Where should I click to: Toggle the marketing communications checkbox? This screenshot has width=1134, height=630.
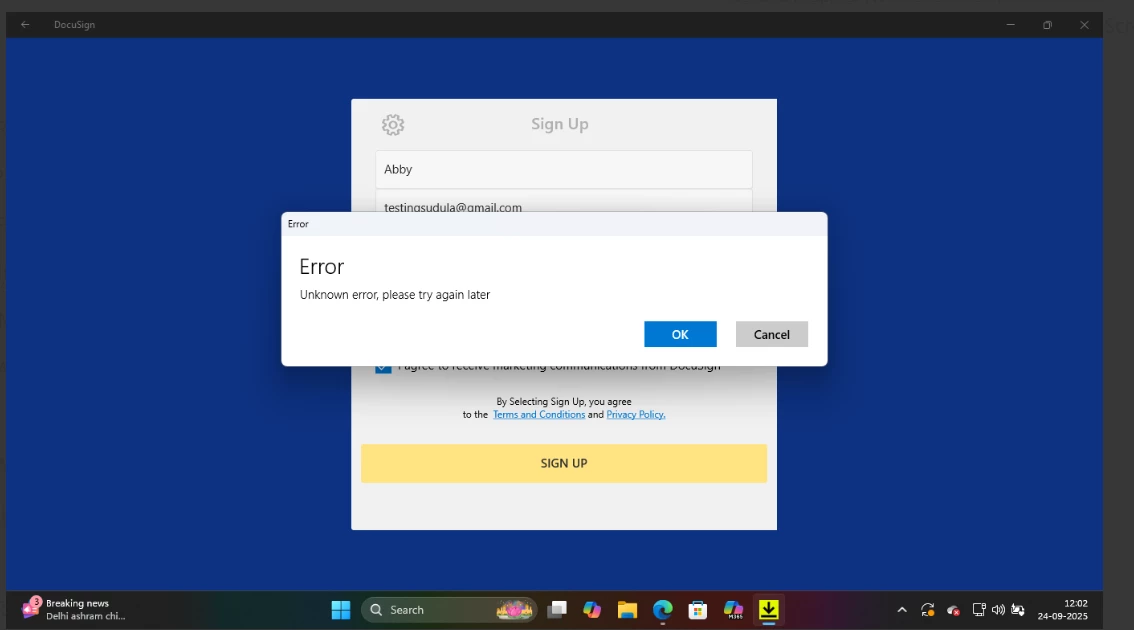pyautogui.click(x=383, y=369)
